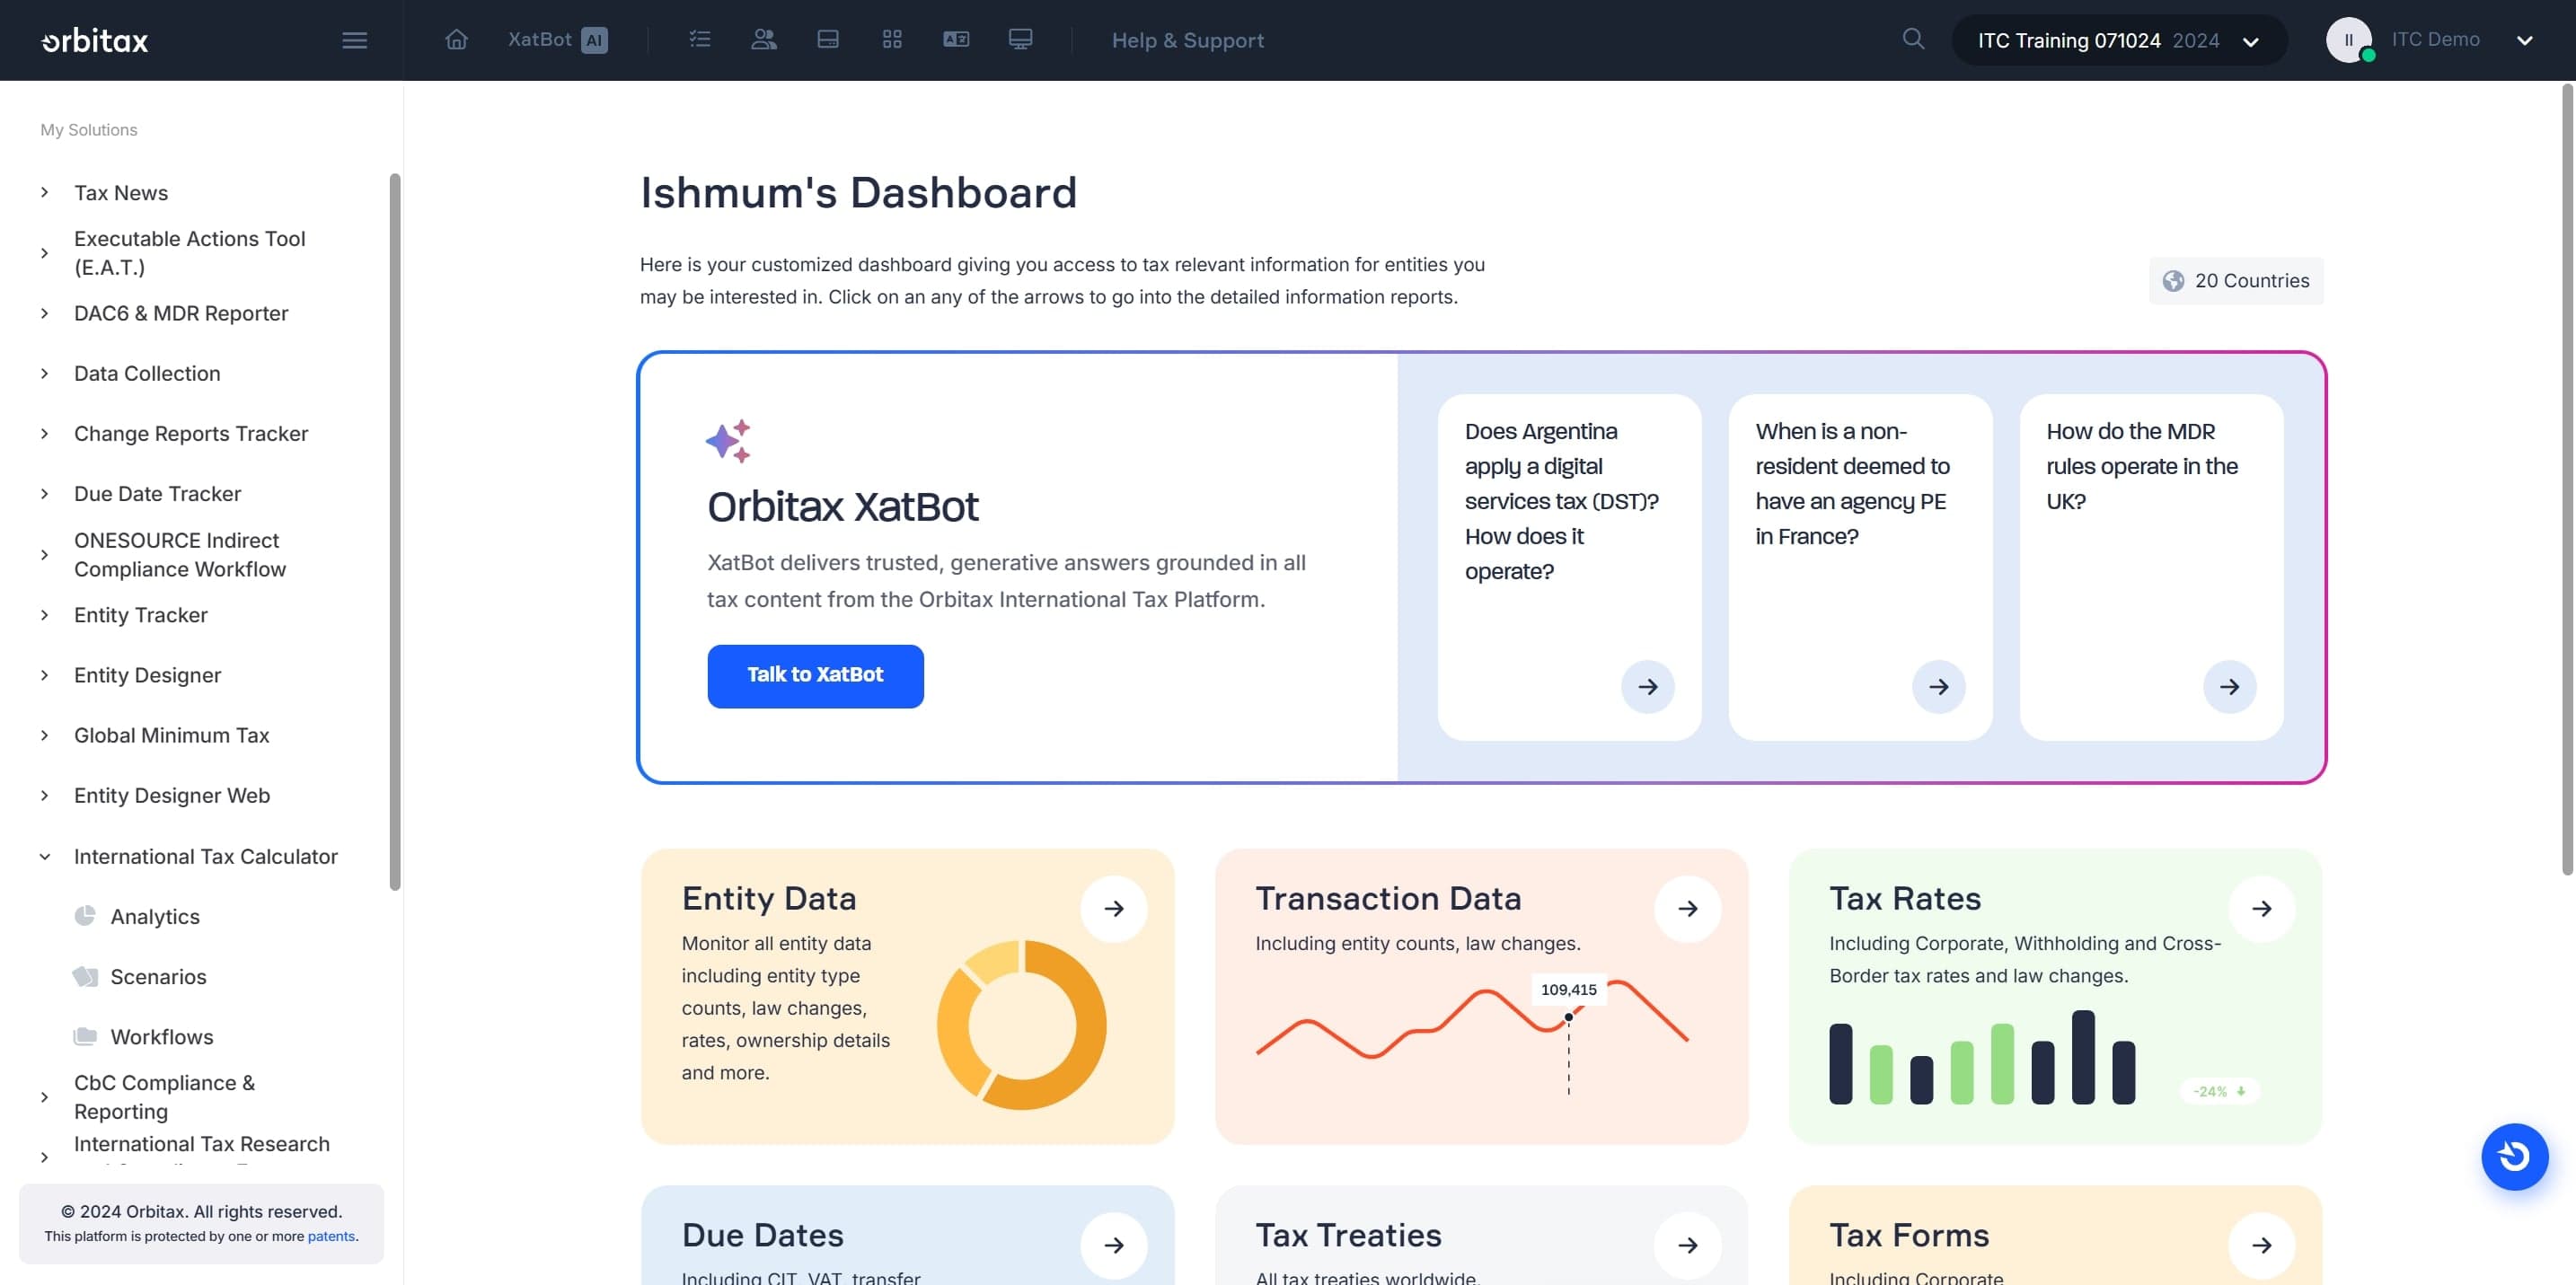Open the ID card icon in header
This screenshot has height=1285, width=2576.
[x=956, y=40]
